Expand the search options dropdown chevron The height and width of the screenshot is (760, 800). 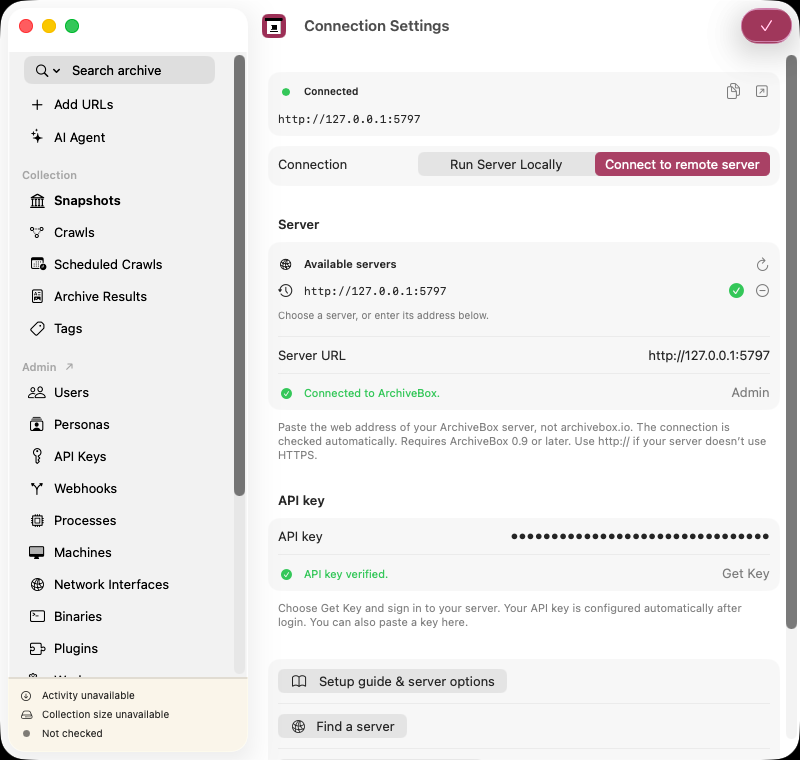coord(56,70)
